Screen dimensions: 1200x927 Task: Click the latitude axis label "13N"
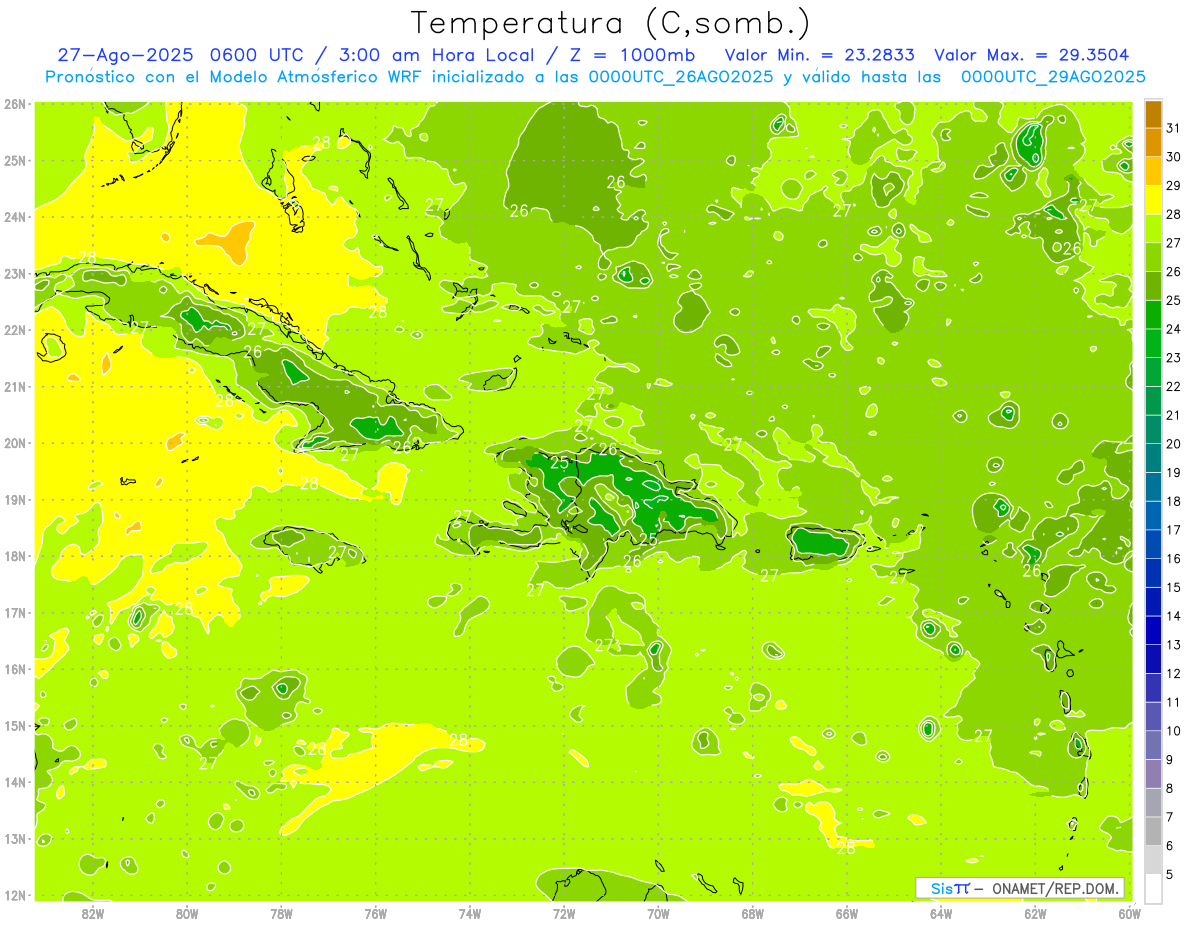click(15, 838)
